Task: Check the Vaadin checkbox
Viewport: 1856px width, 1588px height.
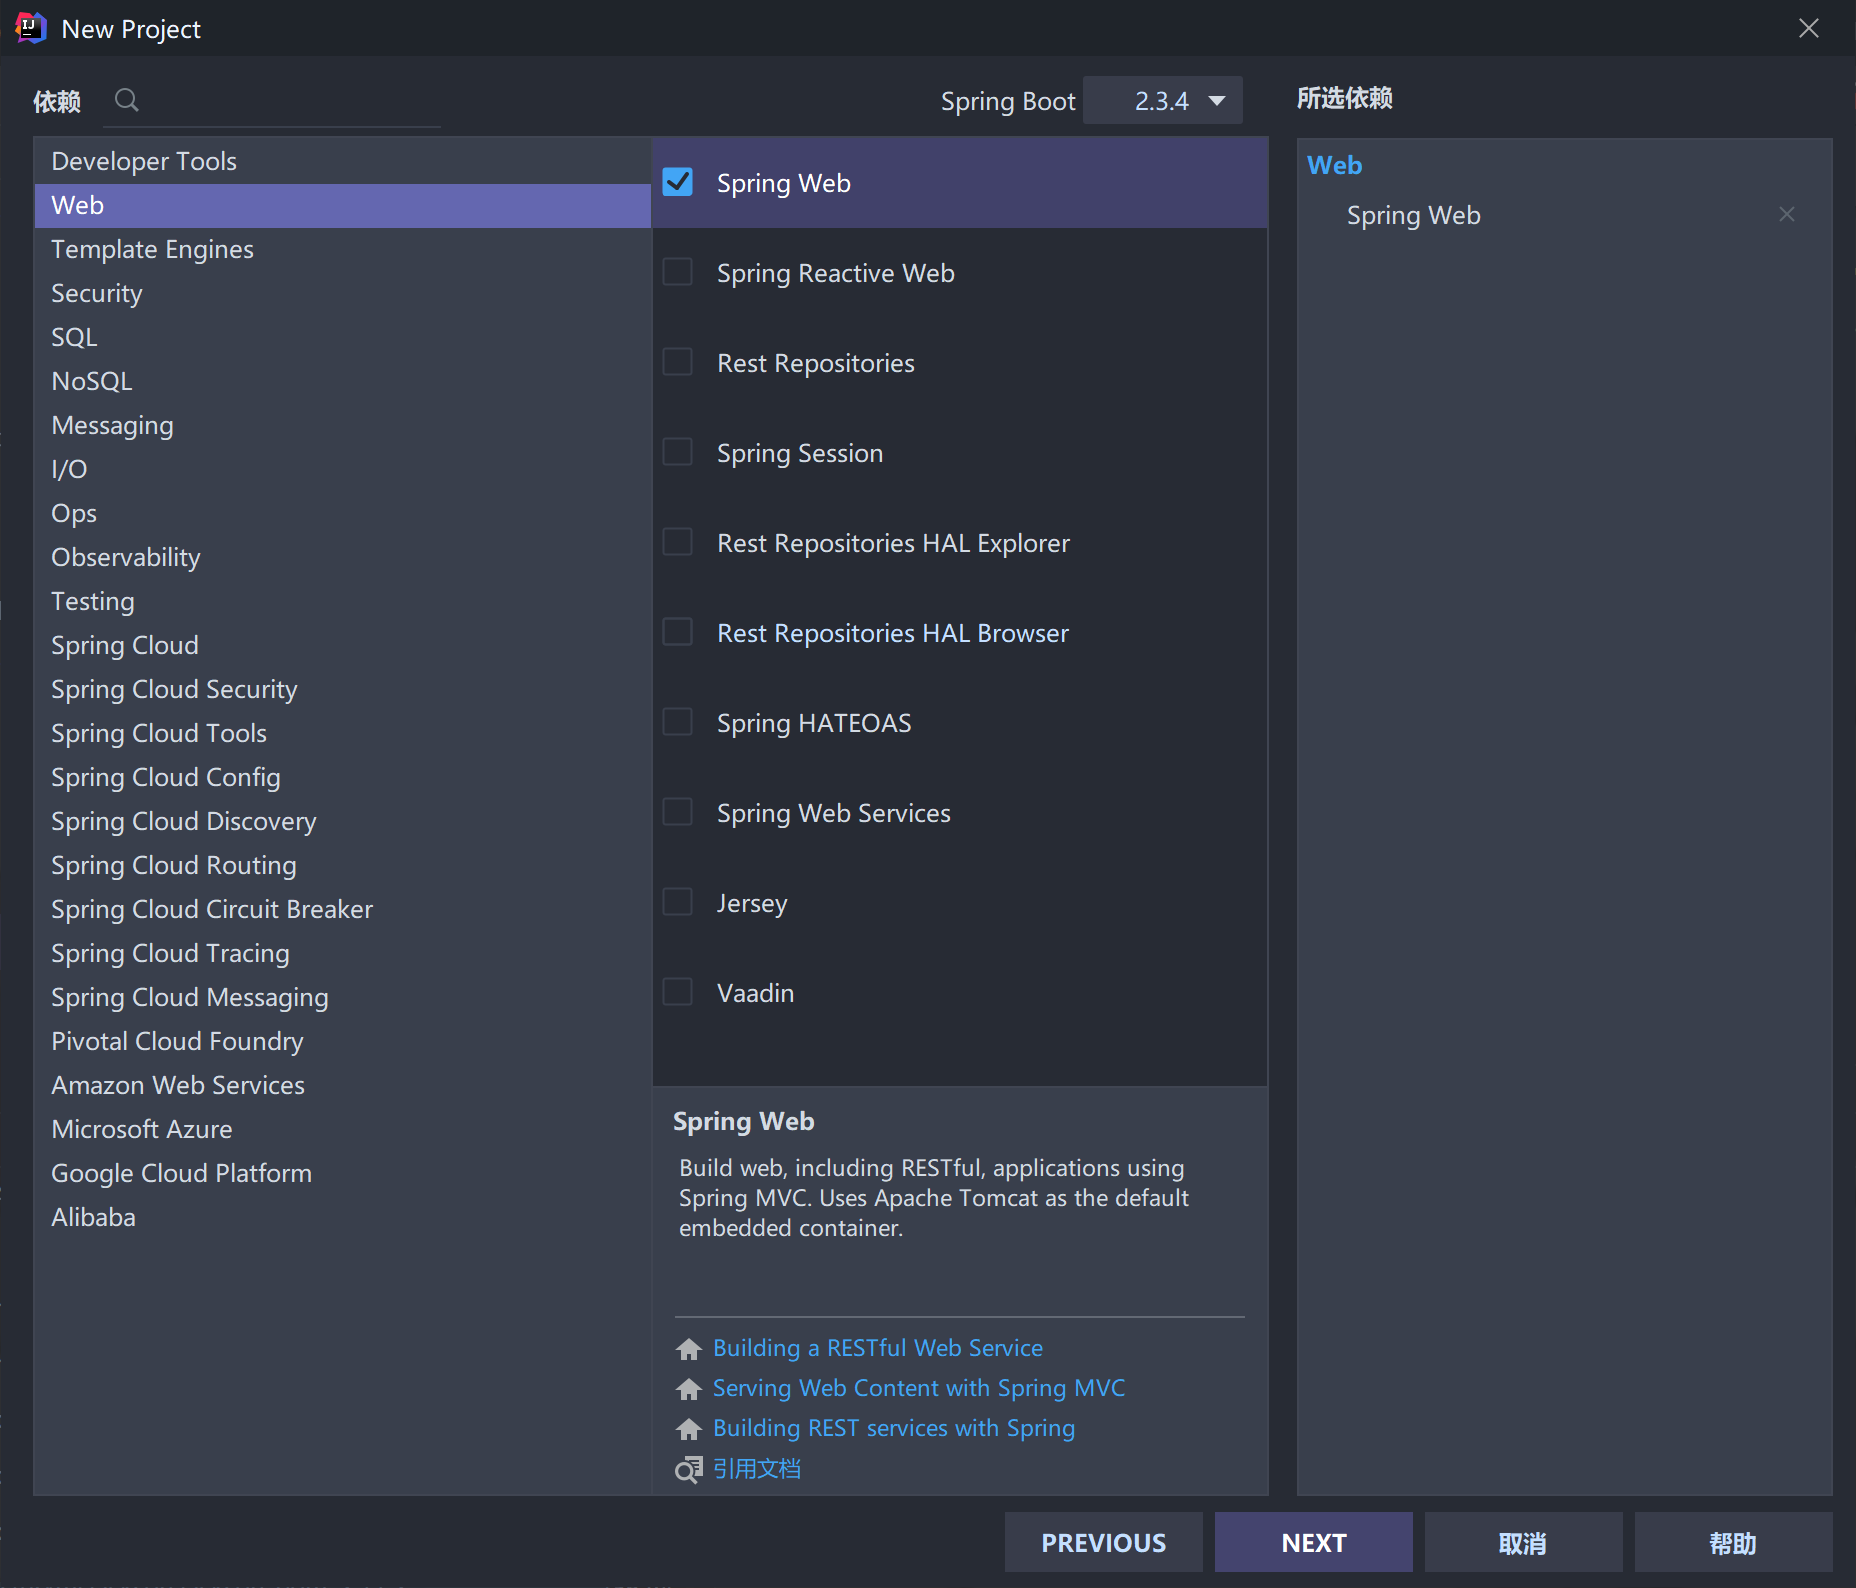Action: tap(678, 992)
